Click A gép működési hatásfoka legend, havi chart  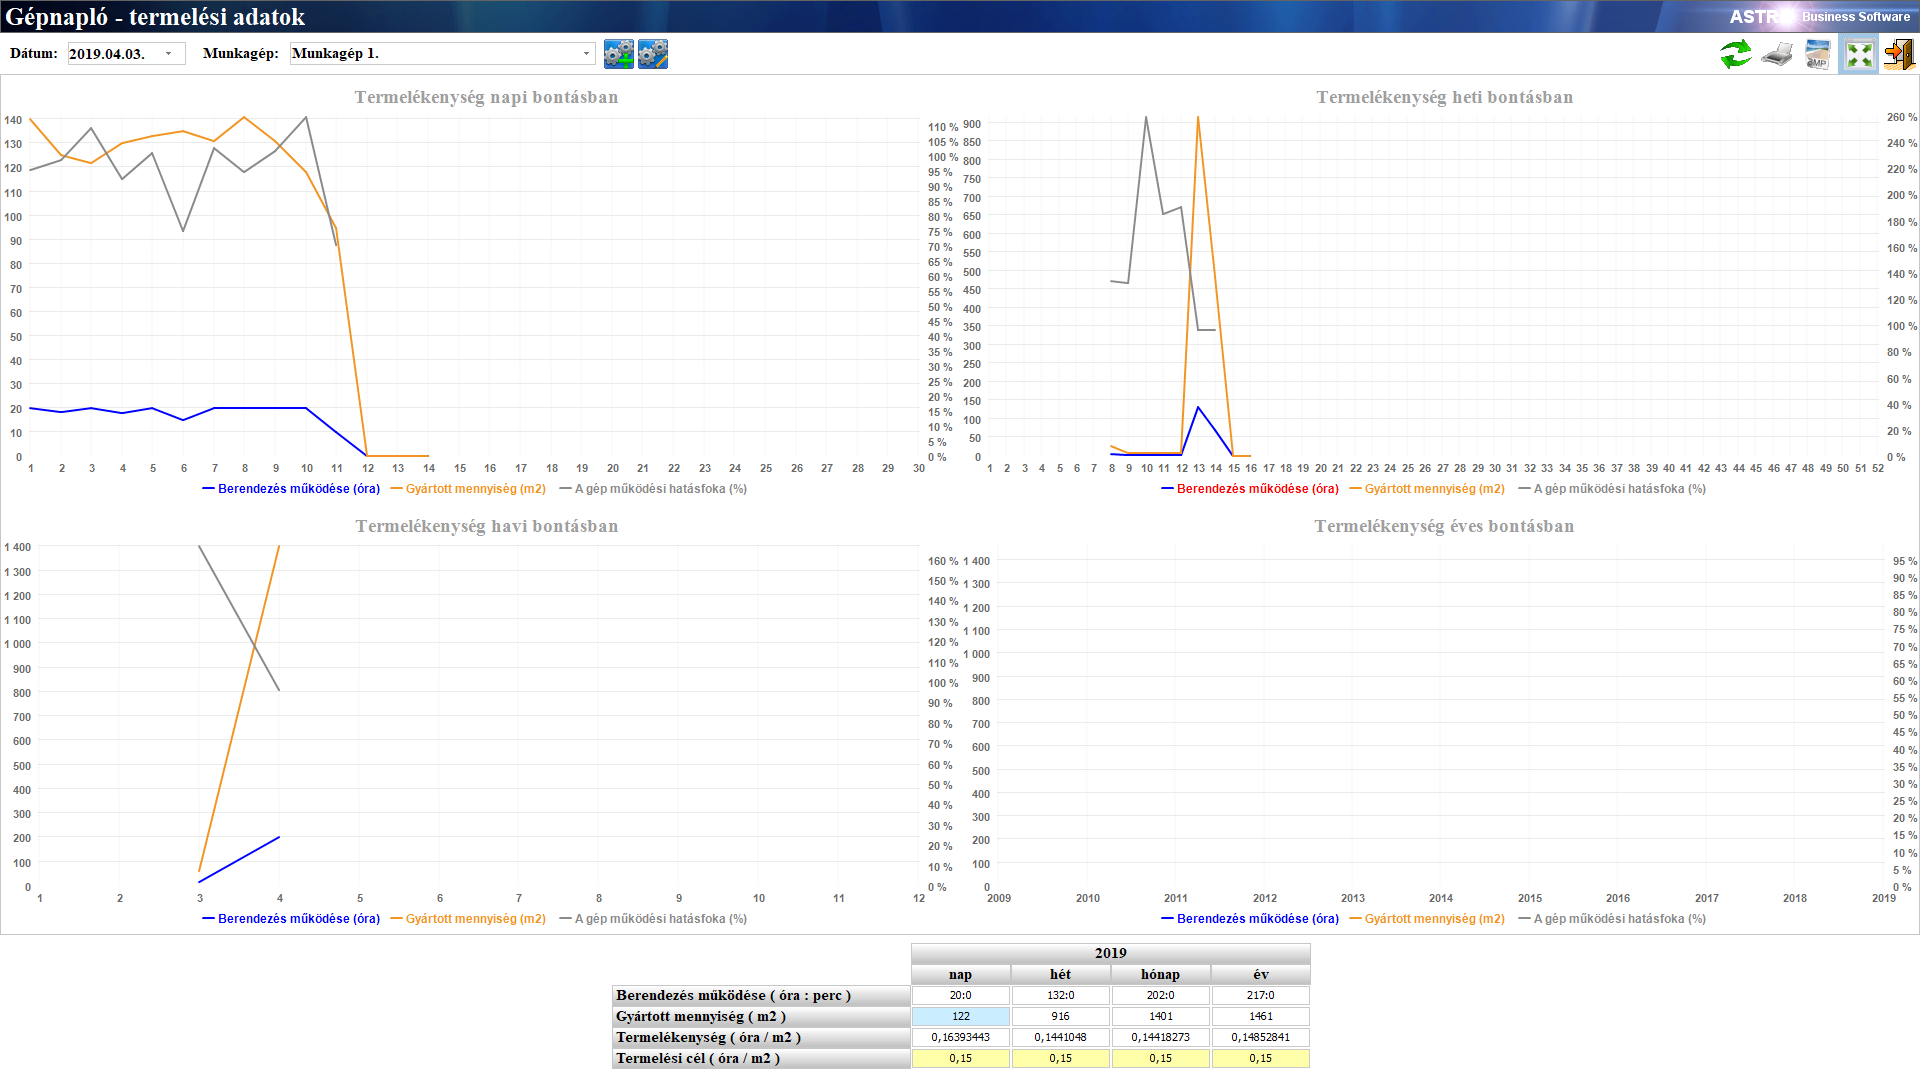pyautogui.click(x=653, y=919)
